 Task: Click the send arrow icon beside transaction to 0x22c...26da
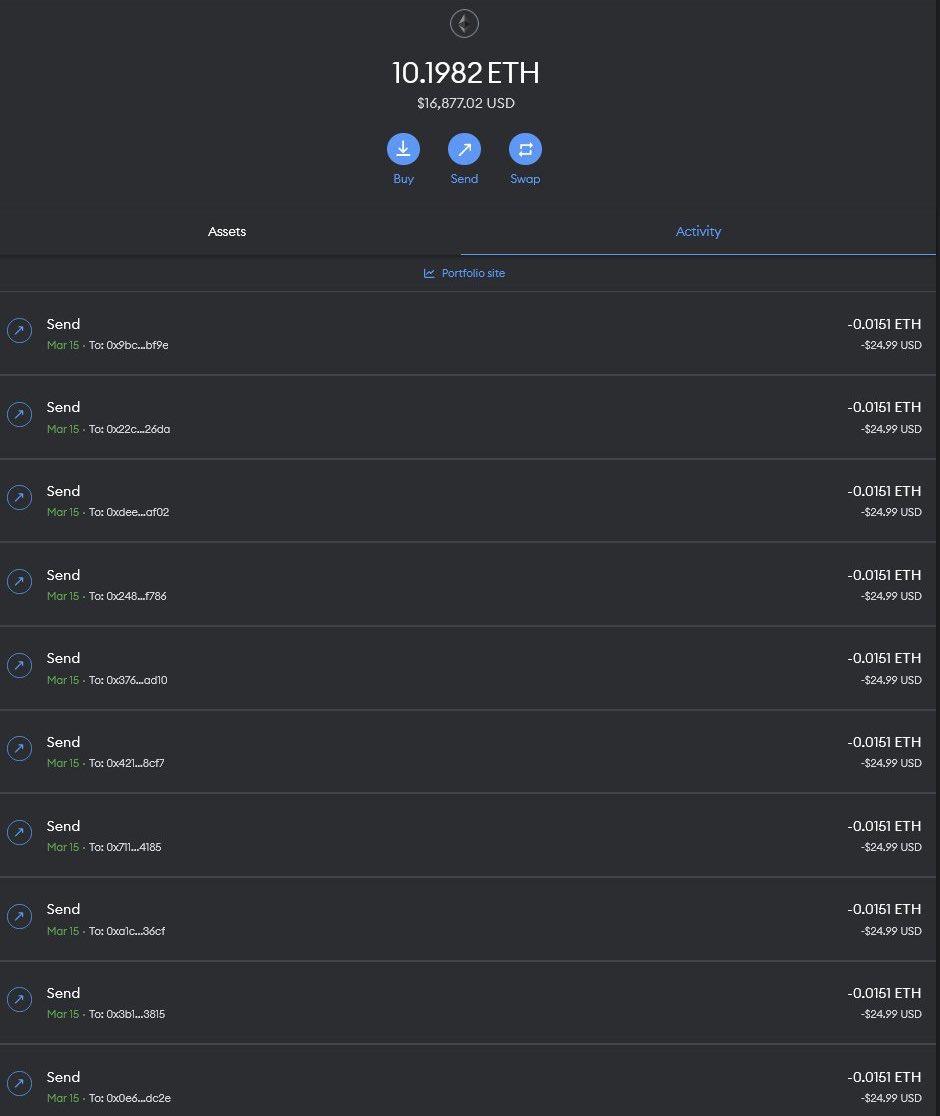[20, 415]
